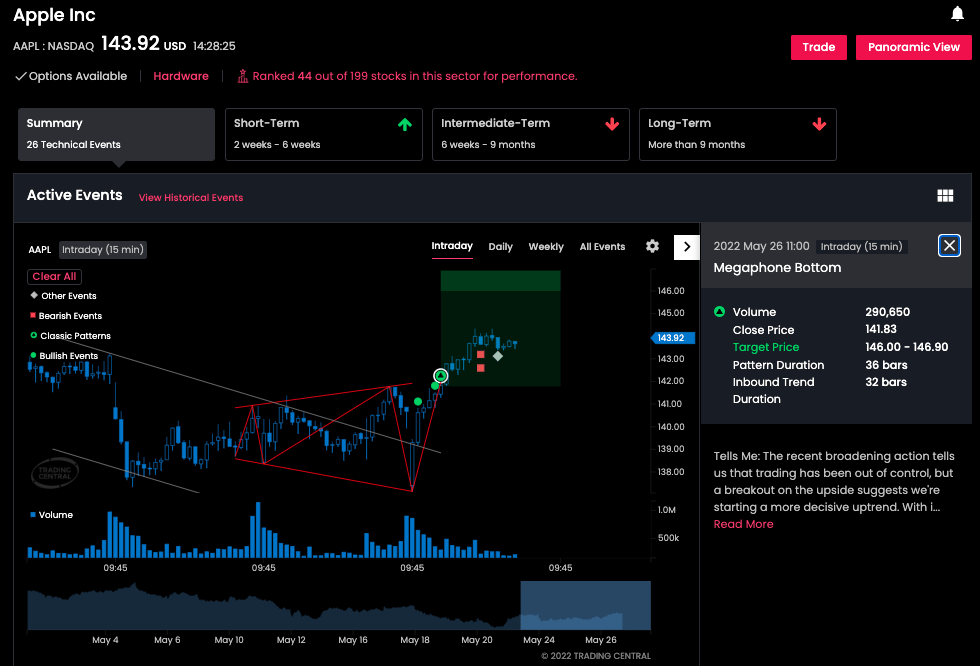This screenshot has width=980, height=666.
Task: Click the highlighted range selector in overview chart
Action: tap(585, 605)
